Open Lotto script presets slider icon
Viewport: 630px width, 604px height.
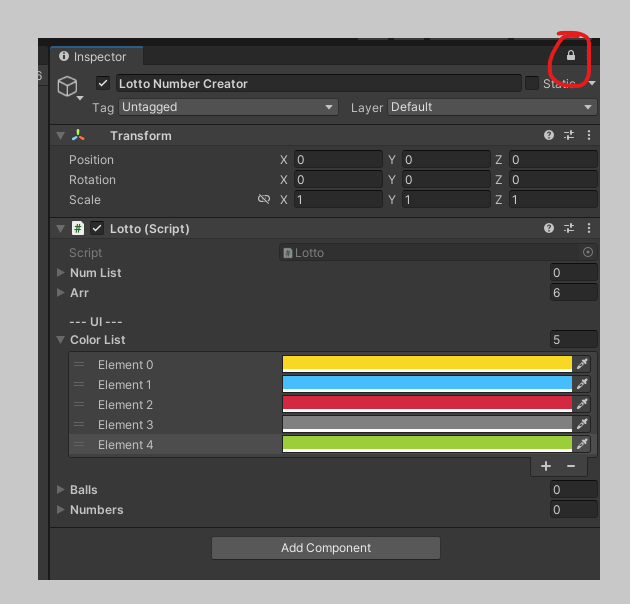point(569,228)
